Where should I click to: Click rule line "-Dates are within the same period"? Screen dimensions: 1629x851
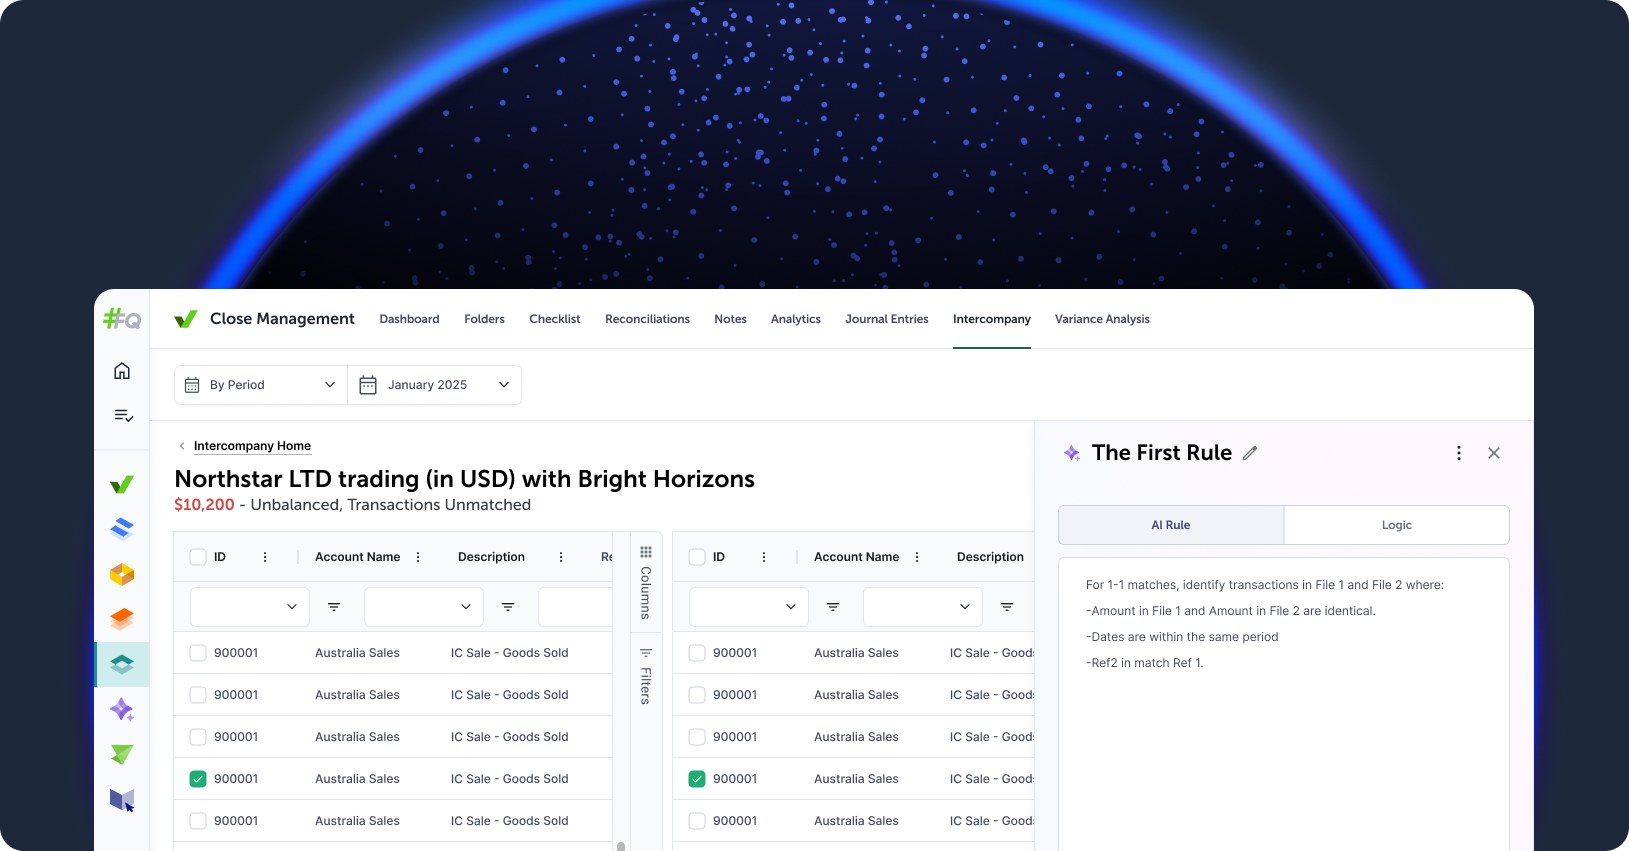pyautogui.click(x=1182, y=637)
